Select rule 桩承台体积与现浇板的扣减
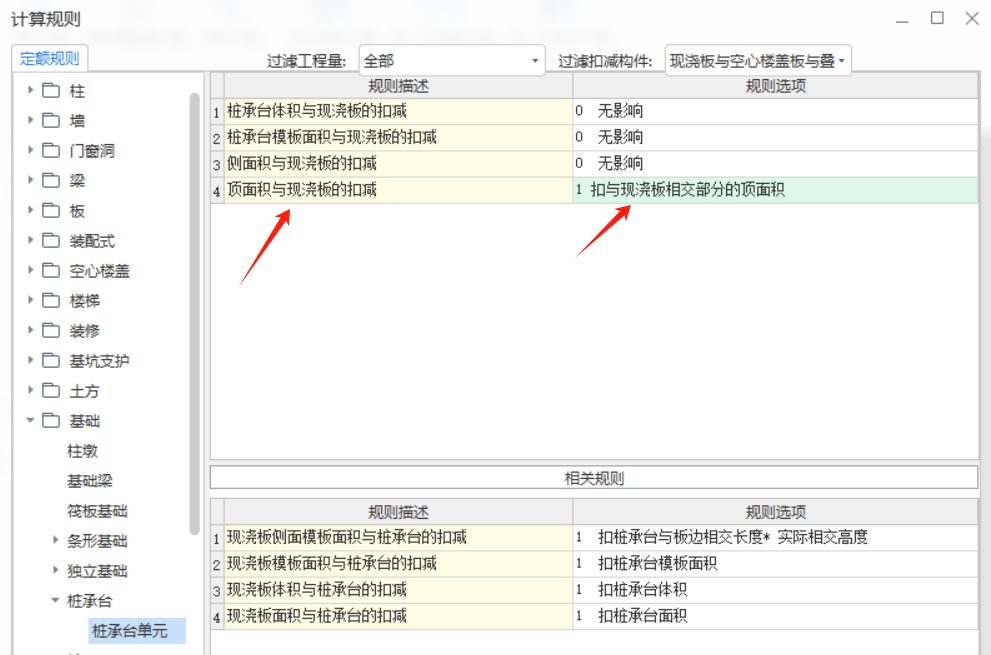The image size is (991, 655). coord(398,111)
